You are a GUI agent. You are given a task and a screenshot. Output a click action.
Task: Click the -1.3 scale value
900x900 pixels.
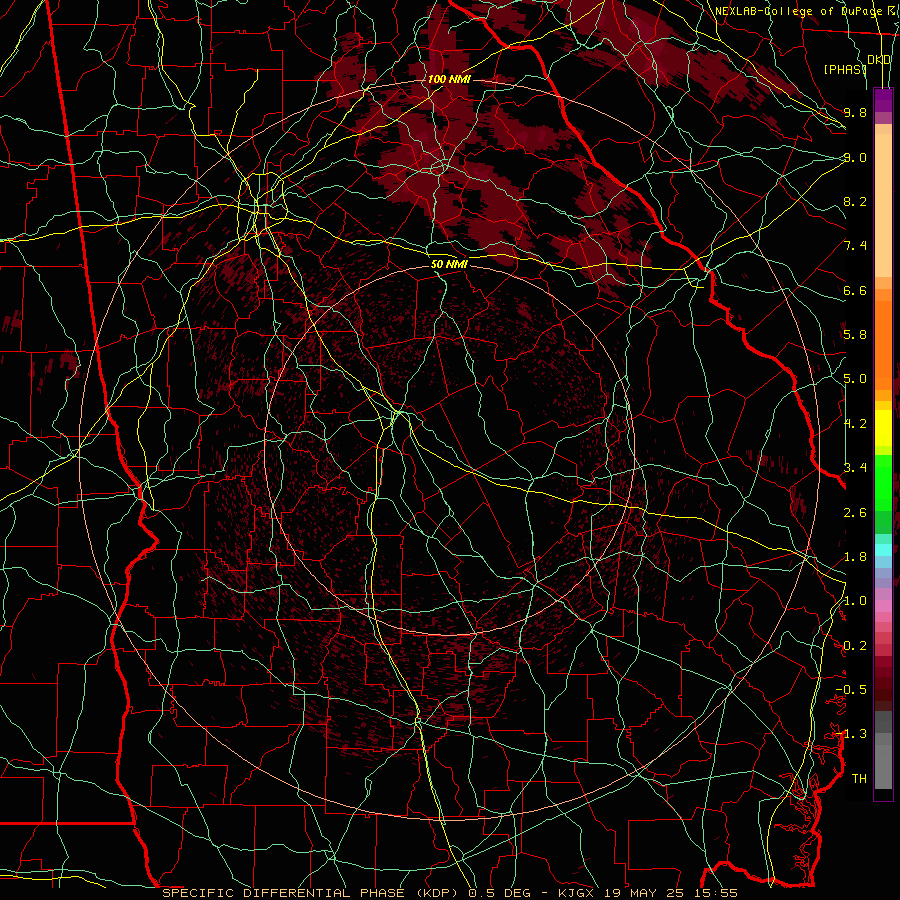pos(851,734)
